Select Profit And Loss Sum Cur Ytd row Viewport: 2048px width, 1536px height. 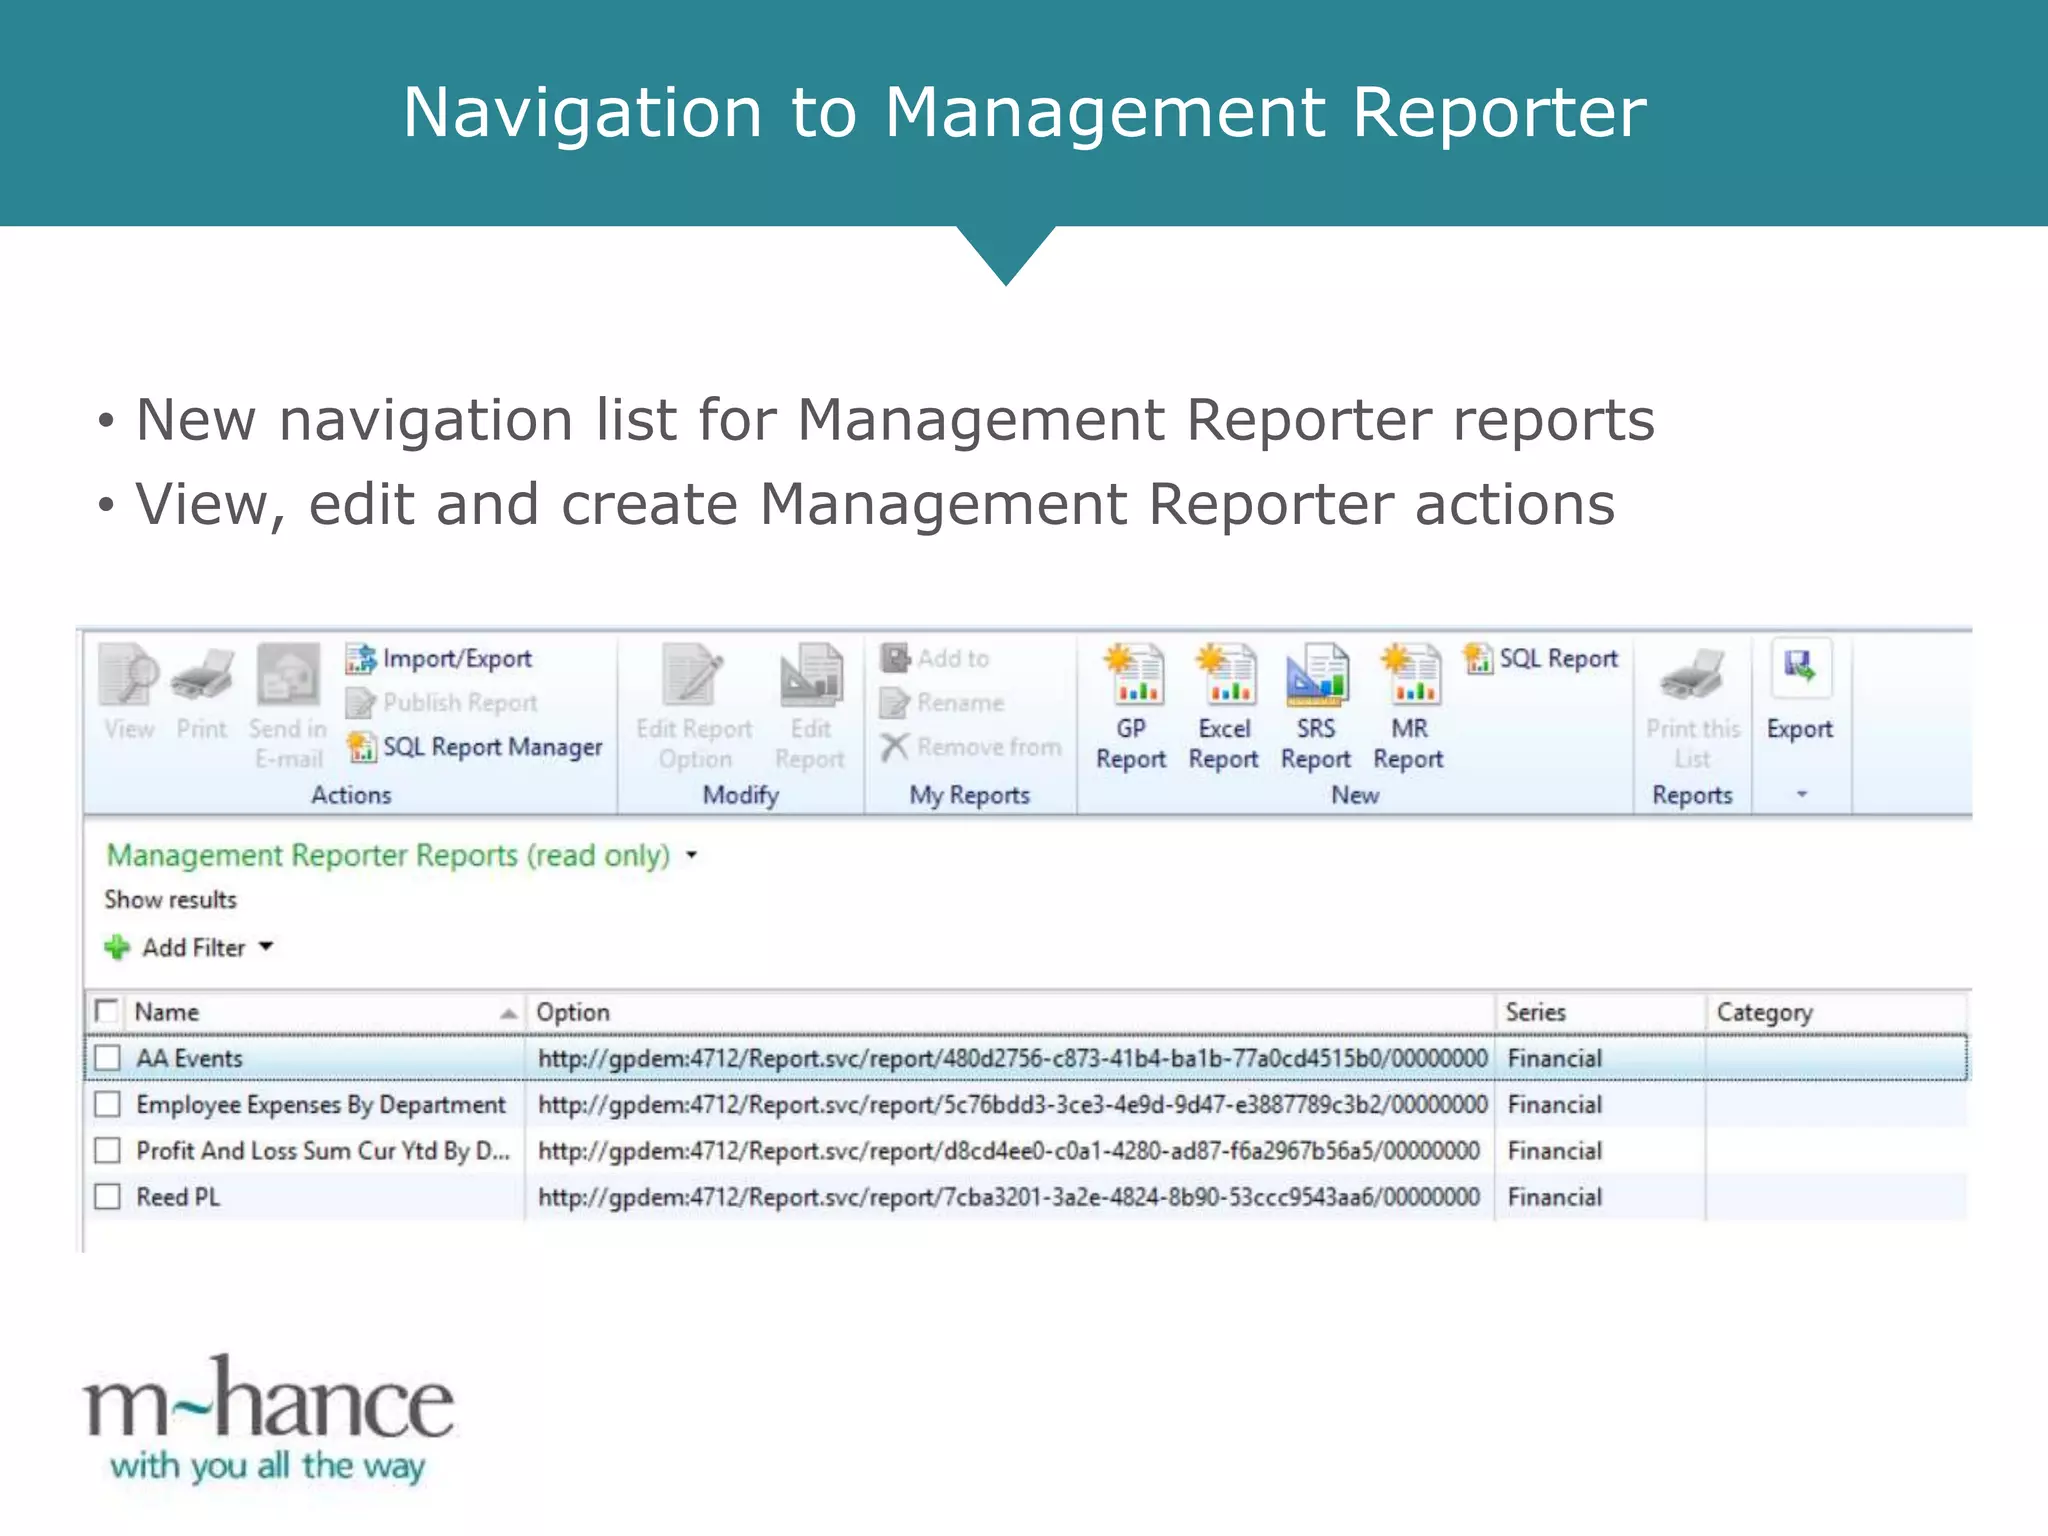[323, 1151]
